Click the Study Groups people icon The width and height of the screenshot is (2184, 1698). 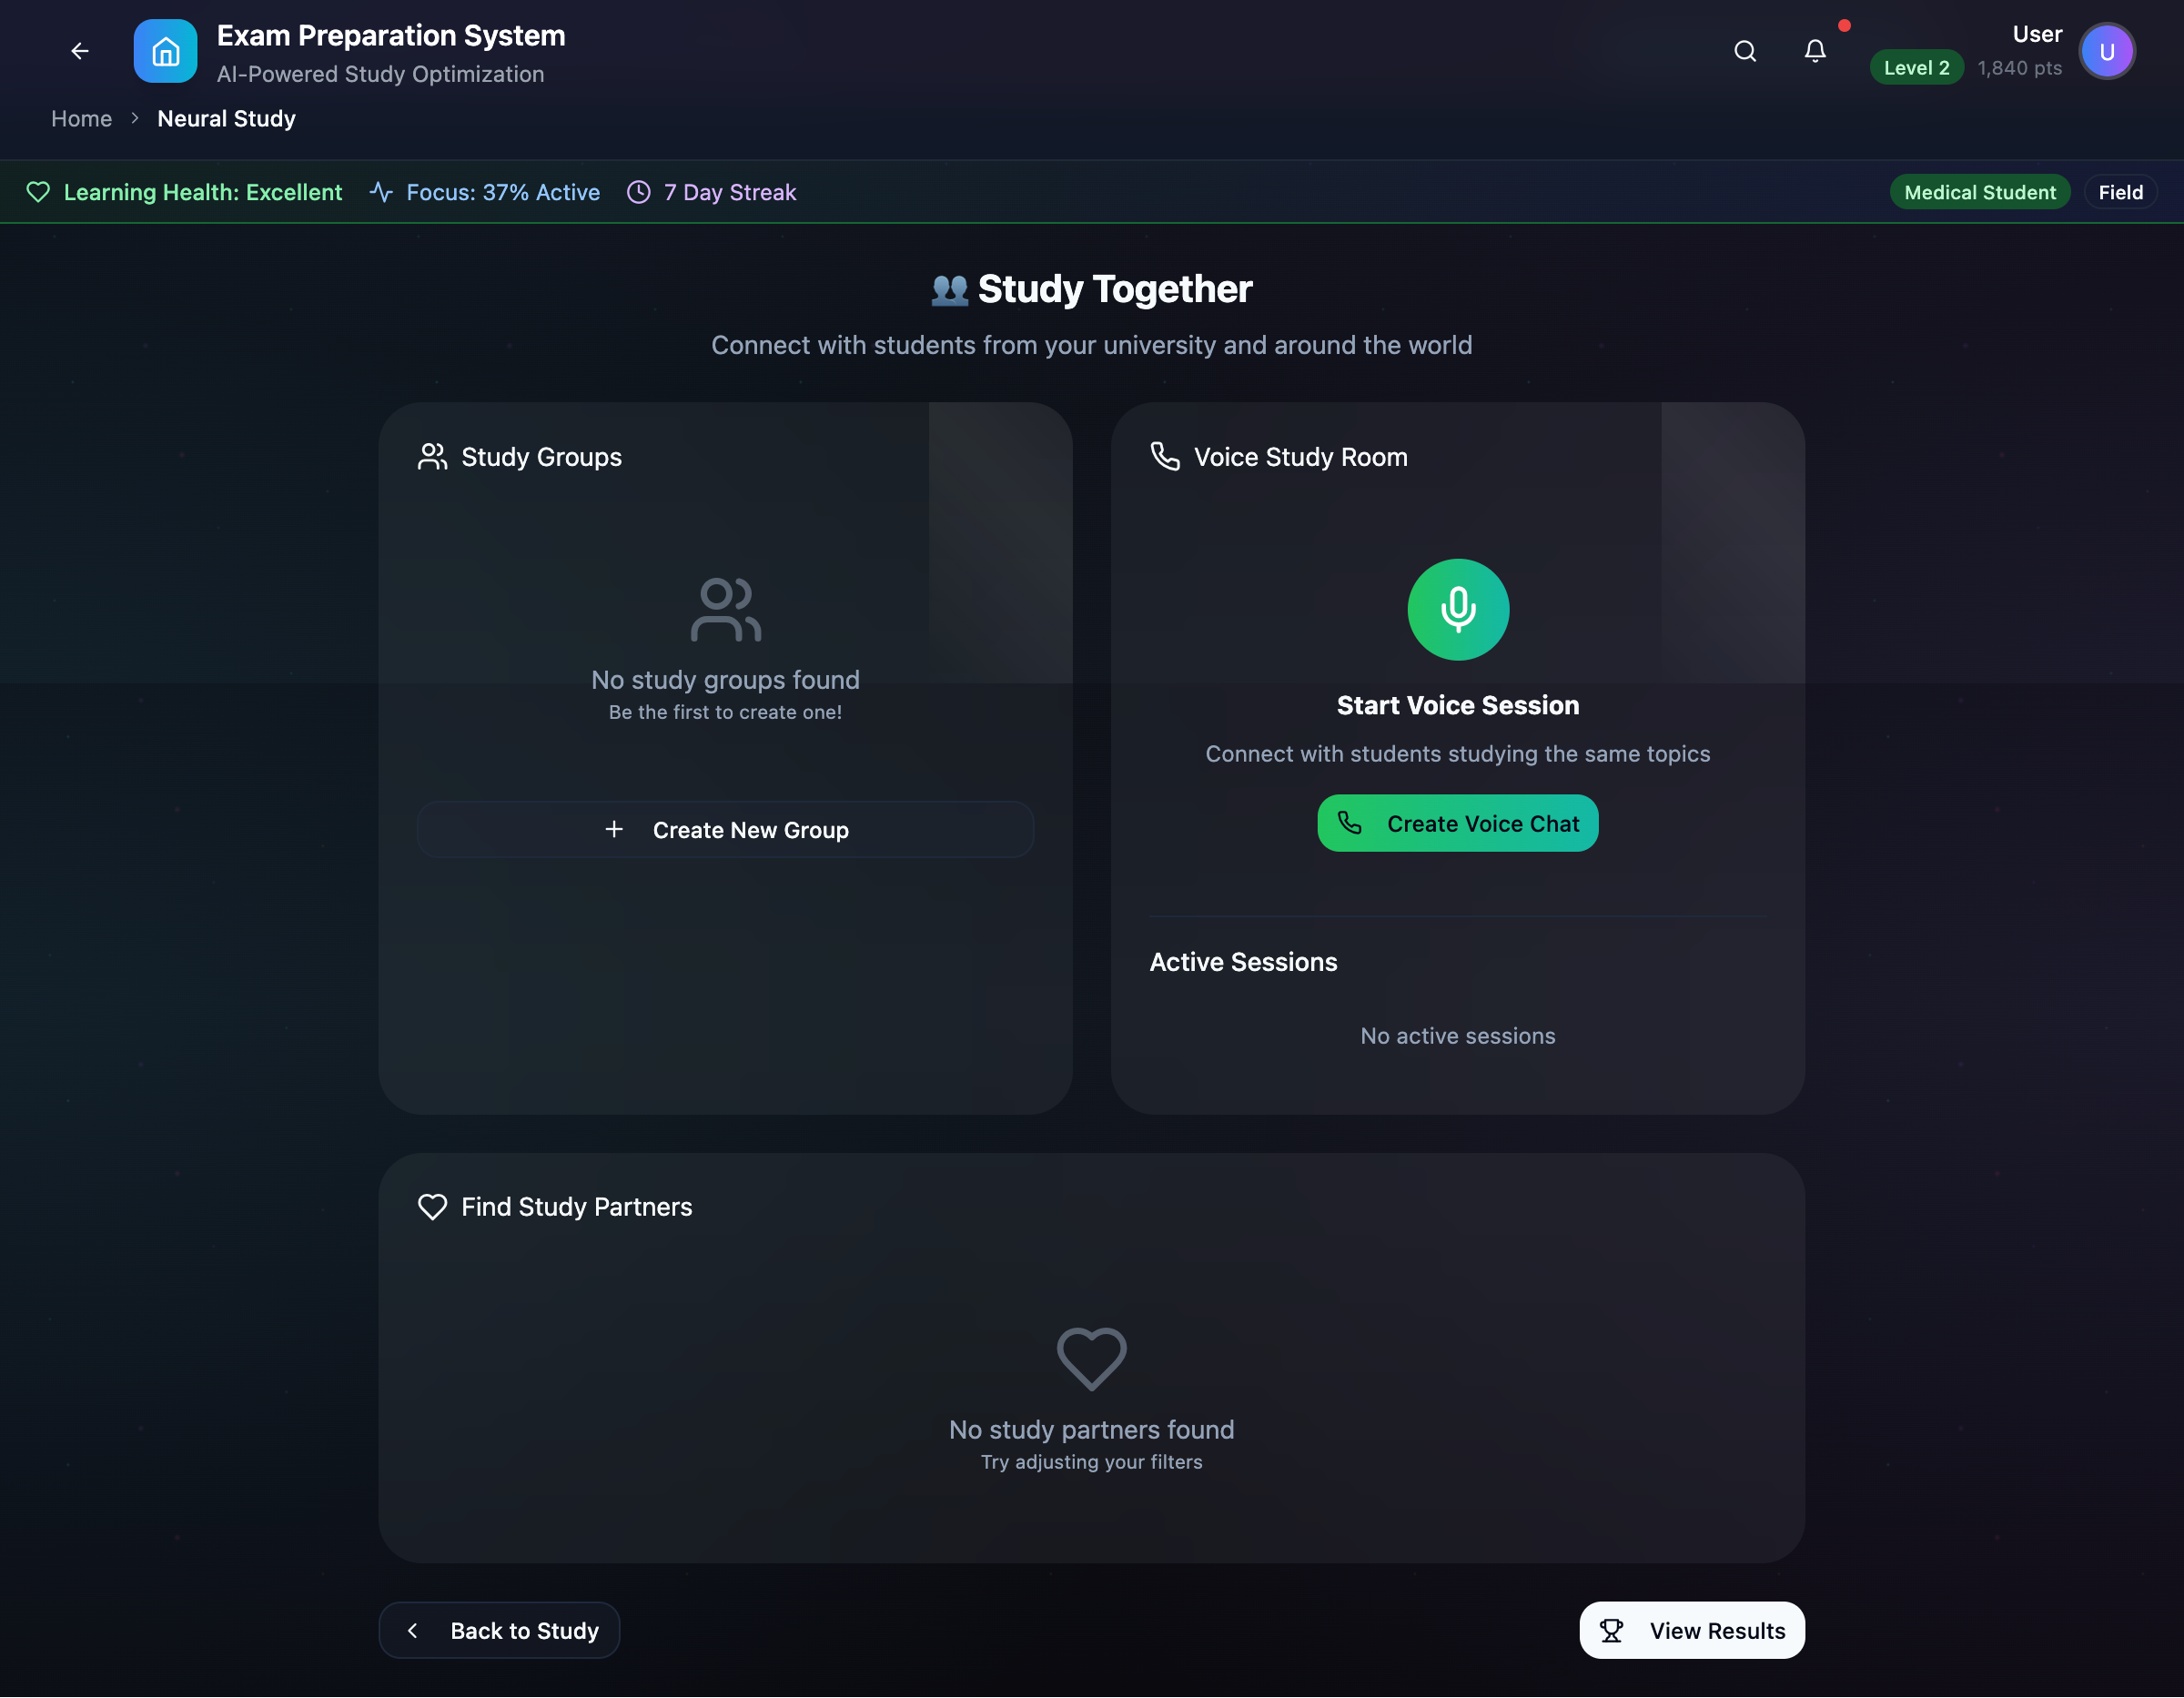click(432, 457)
